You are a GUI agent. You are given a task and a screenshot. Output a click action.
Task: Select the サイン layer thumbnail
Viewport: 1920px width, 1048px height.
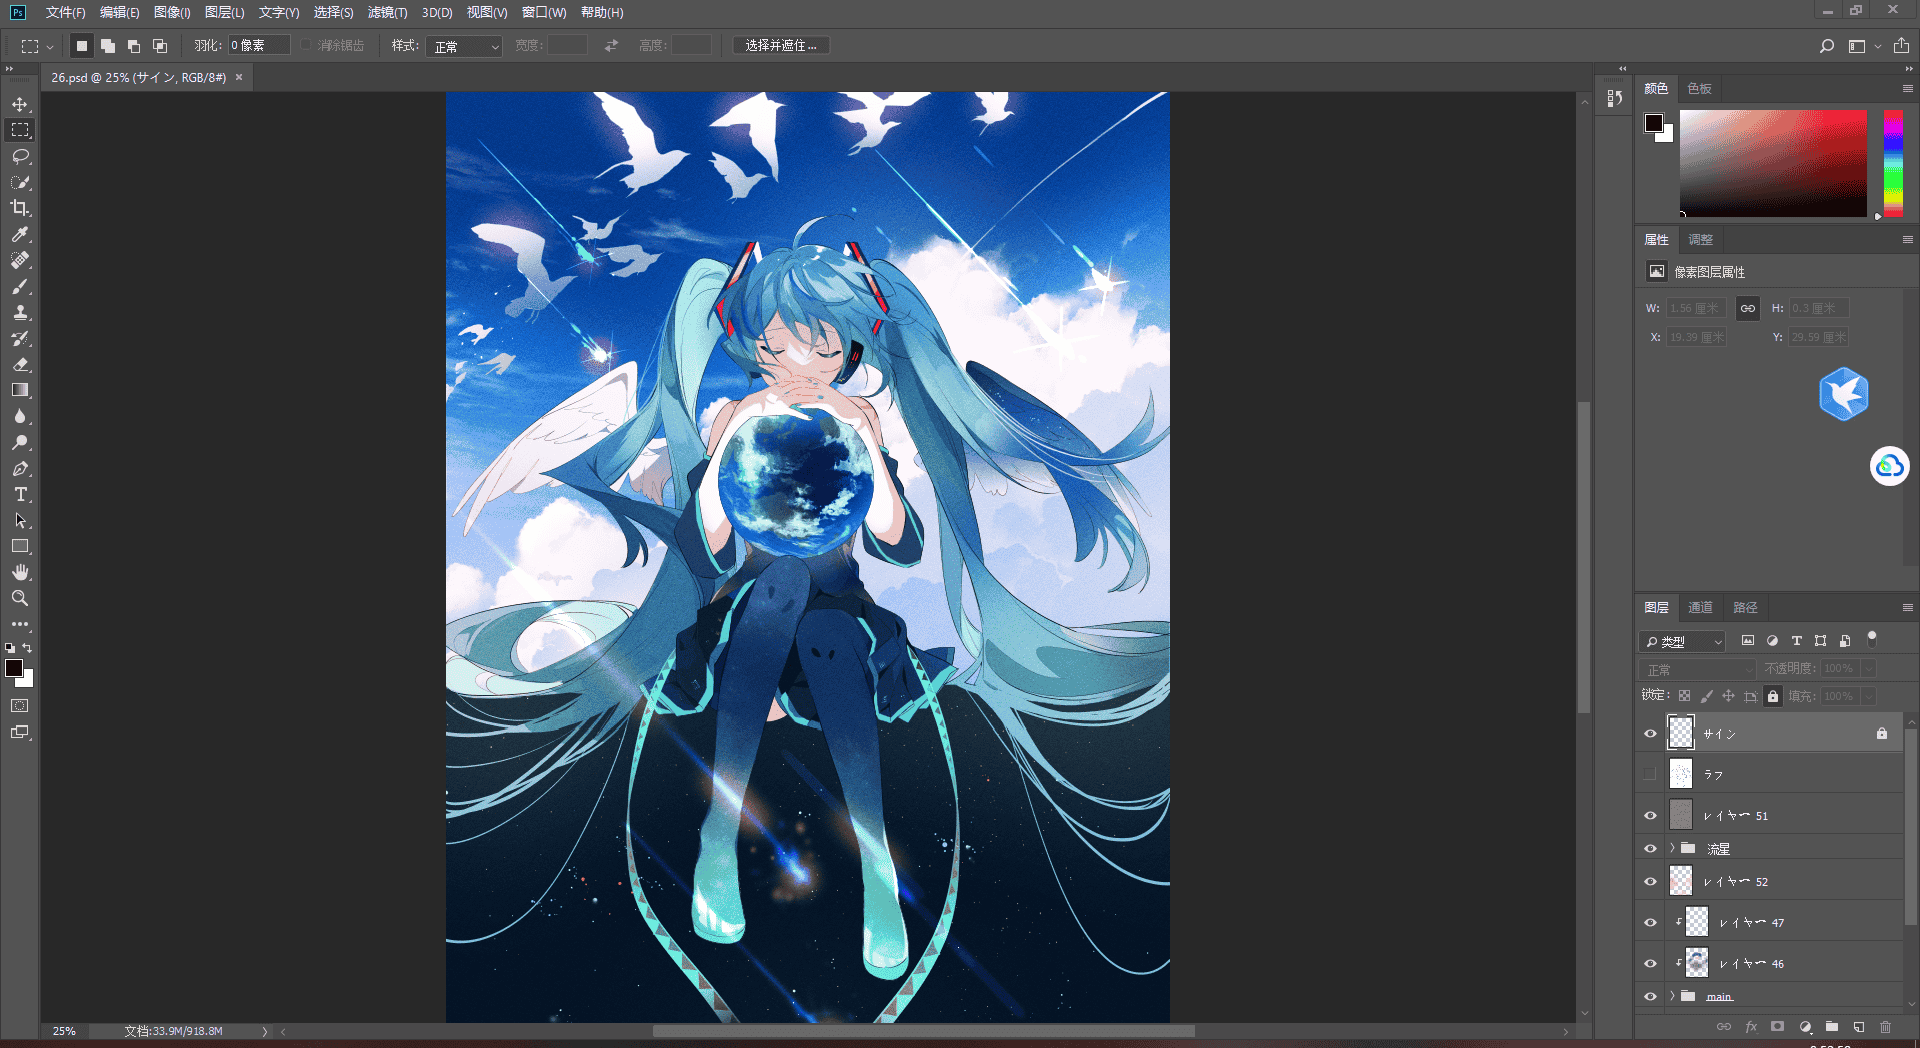(1681, 733)
